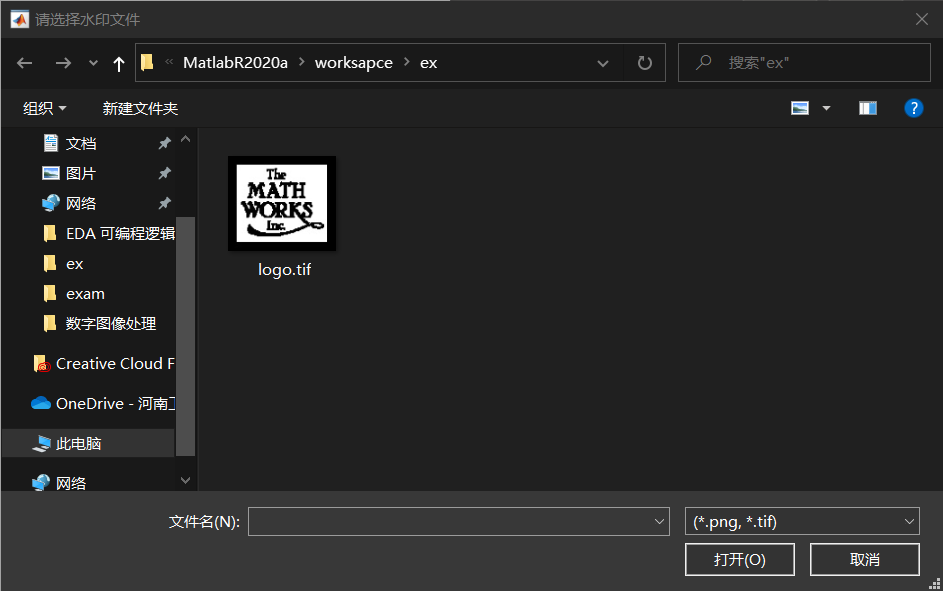Open the 组织 menu
Viewport: 943px width, 591px height.
point(45,108)
